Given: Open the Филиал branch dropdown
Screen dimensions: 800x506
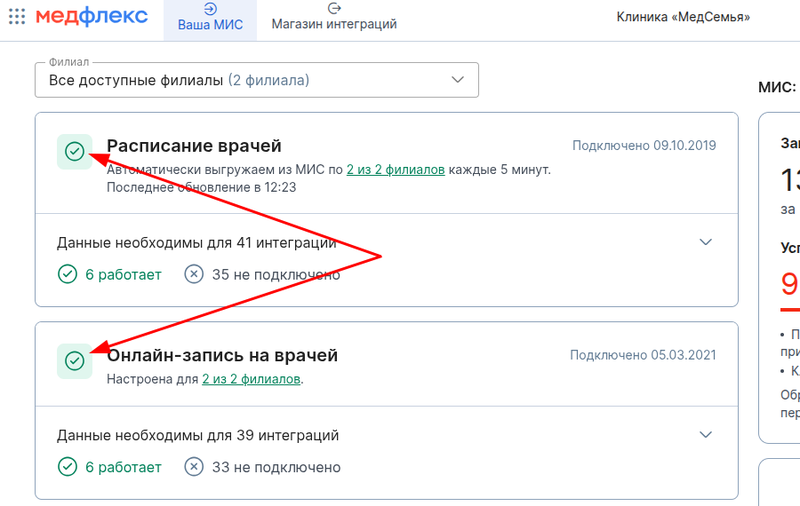Looking at the screenshot, I should coord(256,80).
